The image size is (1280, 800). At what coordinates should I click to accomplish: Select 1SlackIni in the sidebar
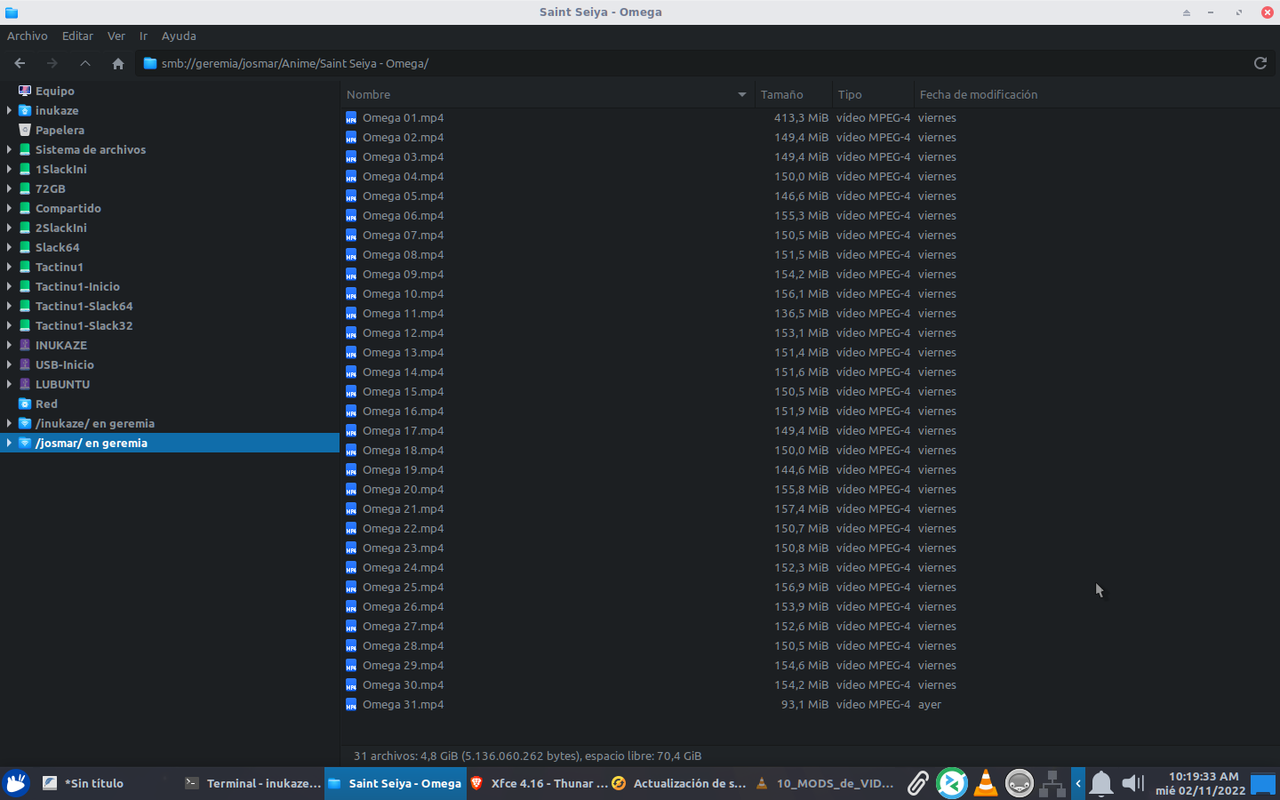(x=61, y=170)
